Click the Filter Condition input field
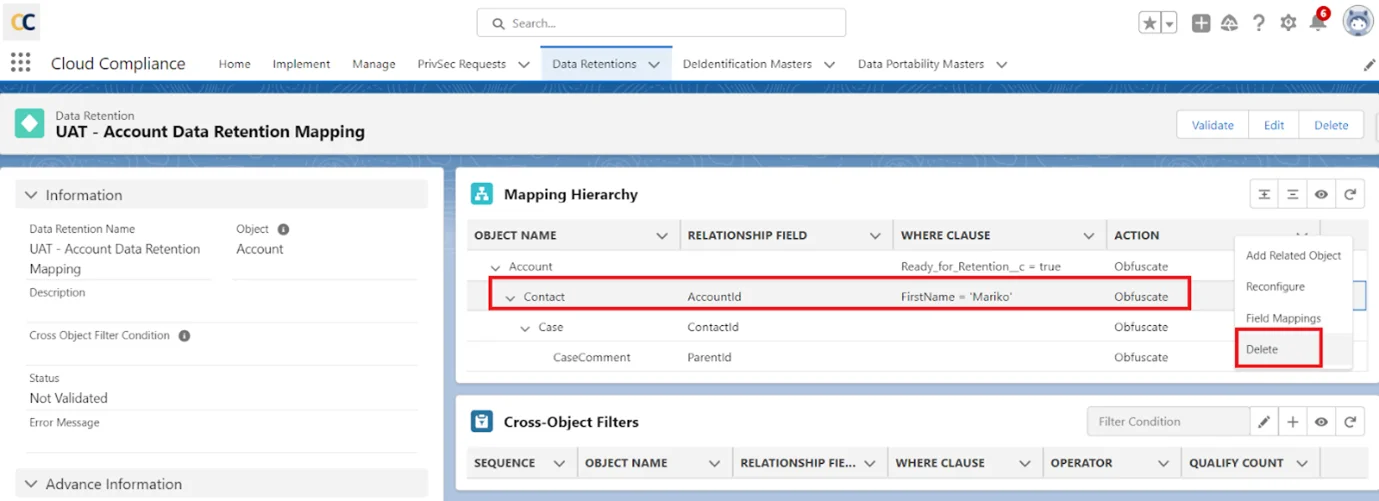Viewport: 1379px width, 501px height. 1167,422
